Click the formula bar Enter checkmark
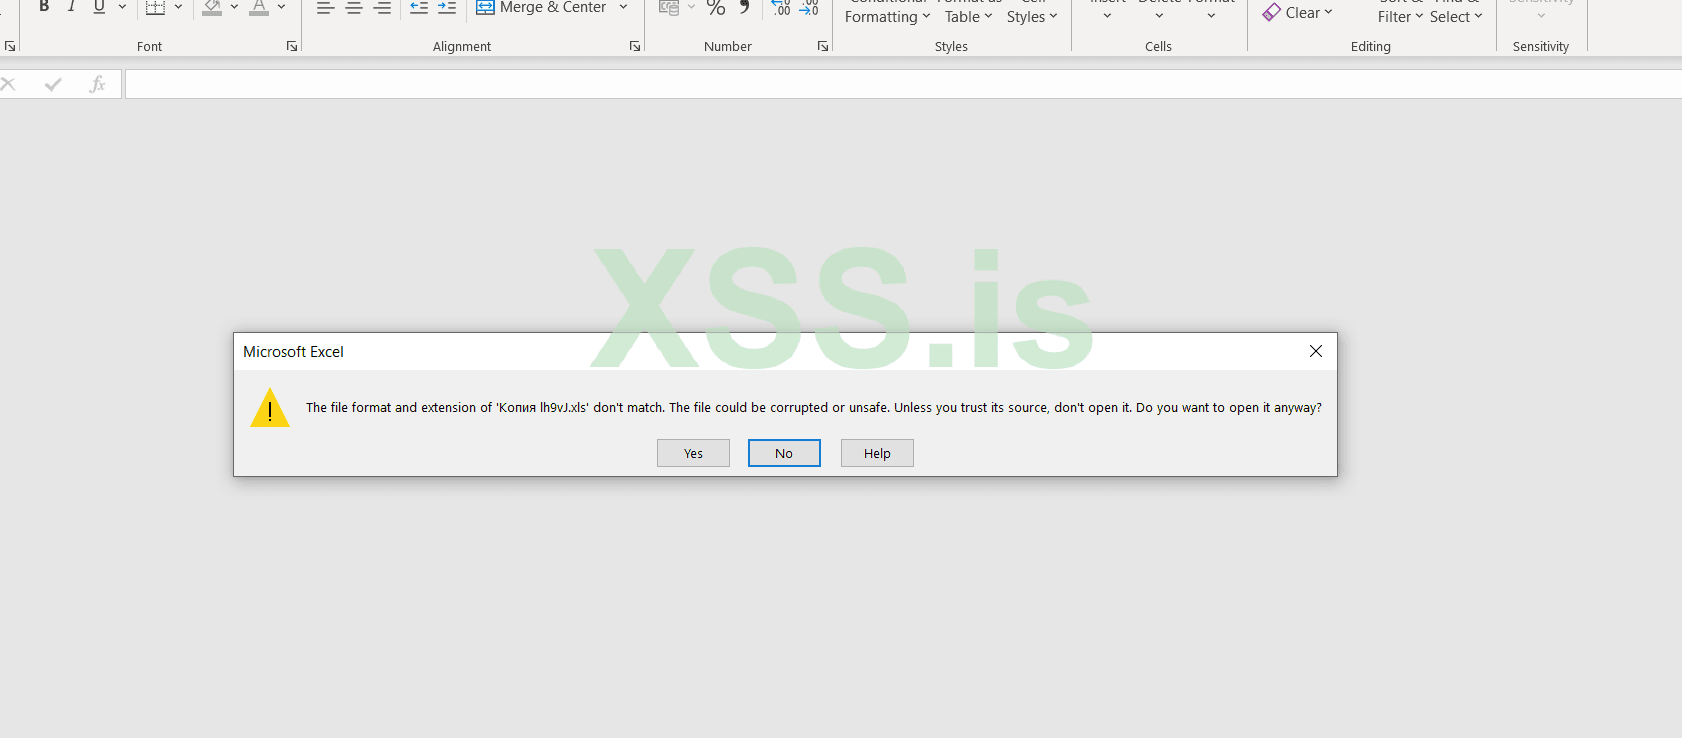 (x=53, y=84)
